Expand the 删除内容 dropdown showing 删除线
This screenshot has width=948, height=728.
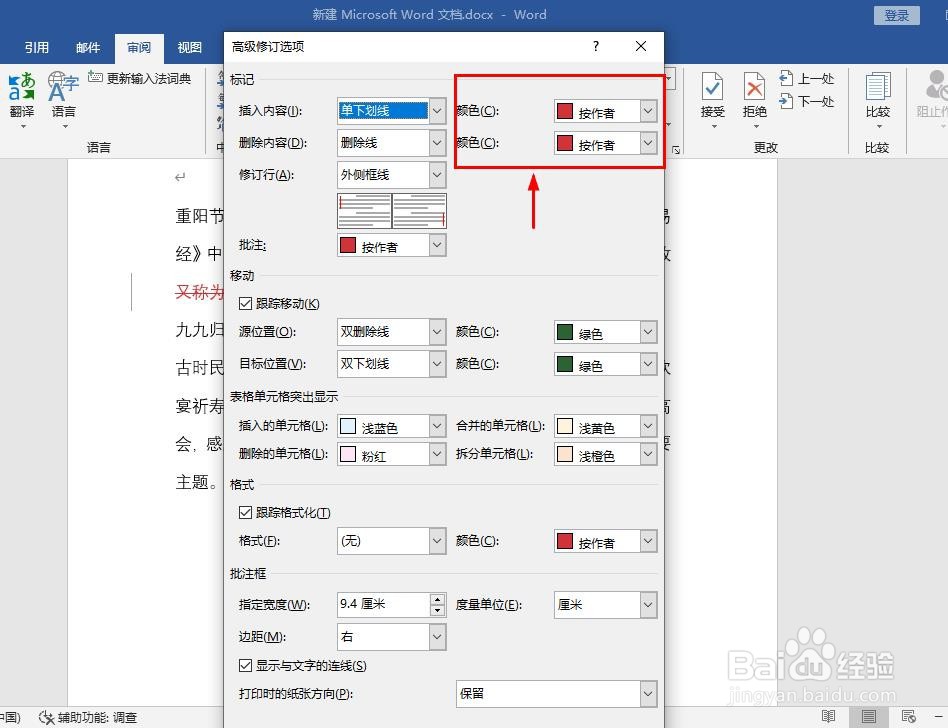(x=436, y=142)
